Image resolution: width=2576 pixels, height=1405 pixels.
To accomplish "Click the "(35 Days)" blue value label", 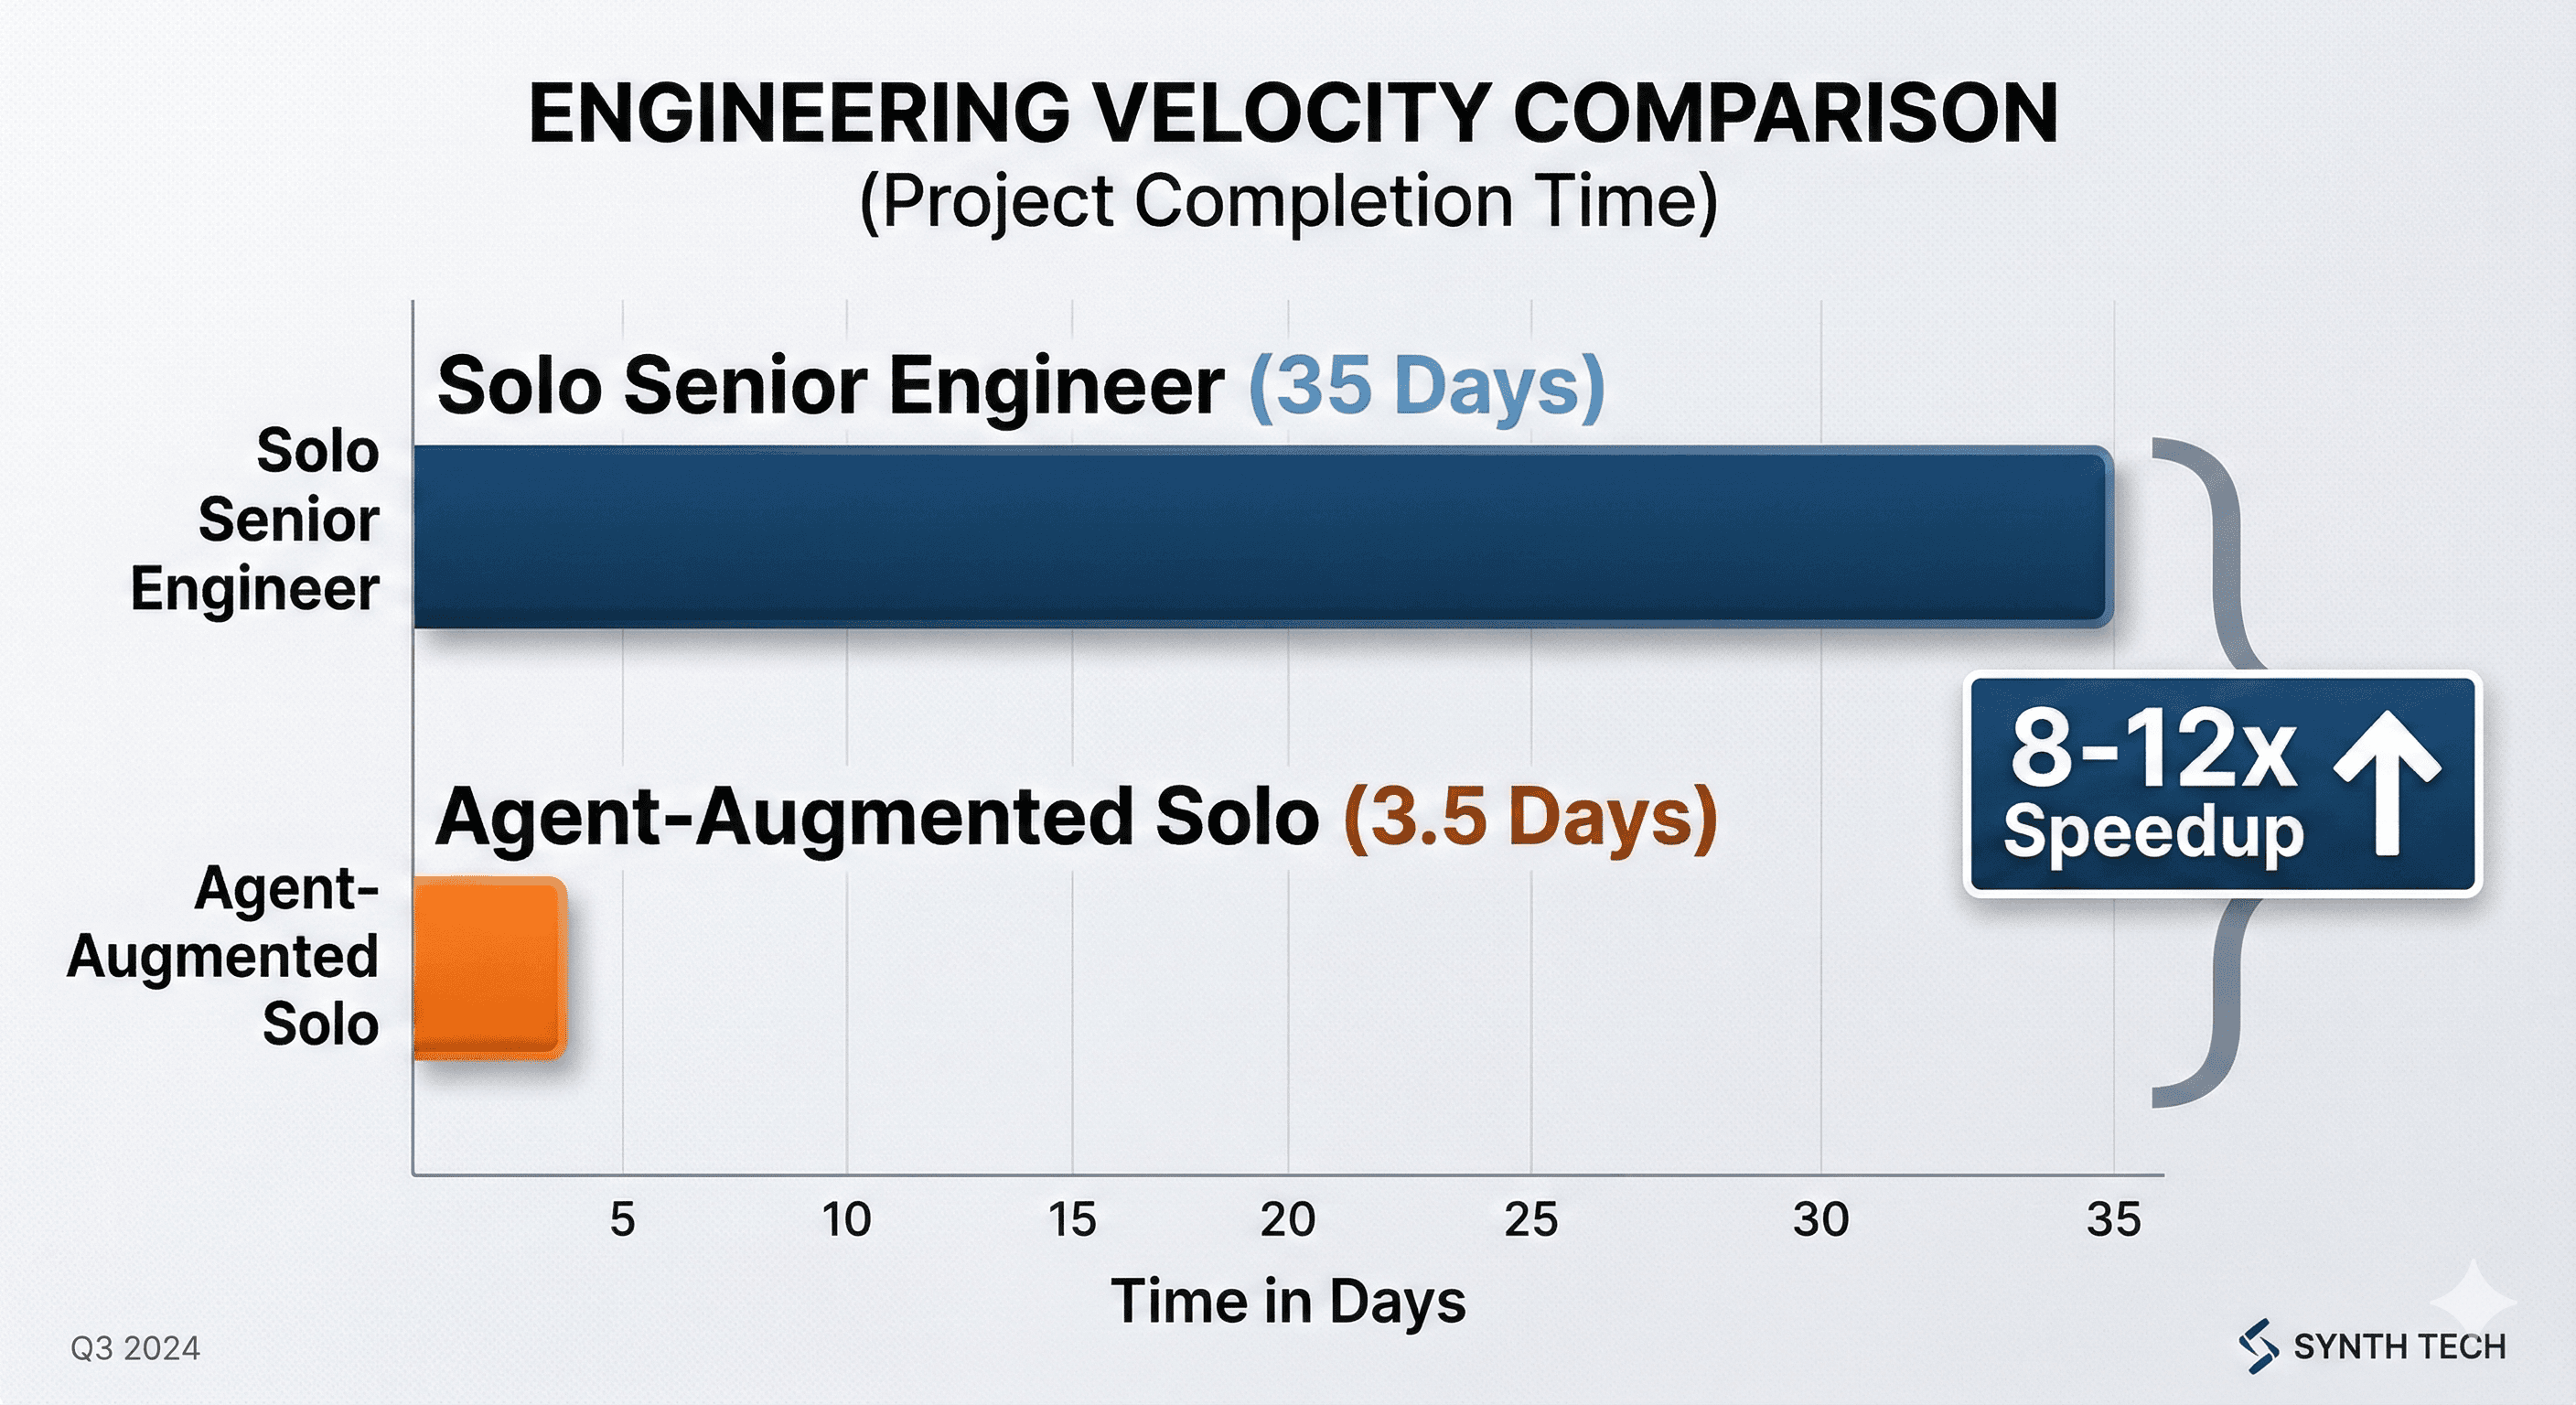I will point(1426,386).
